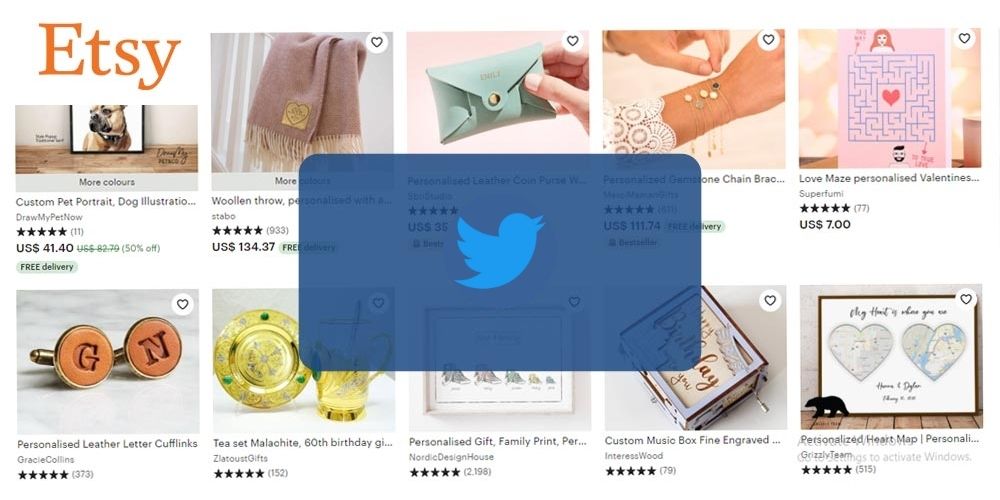The height and width of the screenshot is (500, 1000).
Task: Click the Etsy logo
Action: click(109, 55)
